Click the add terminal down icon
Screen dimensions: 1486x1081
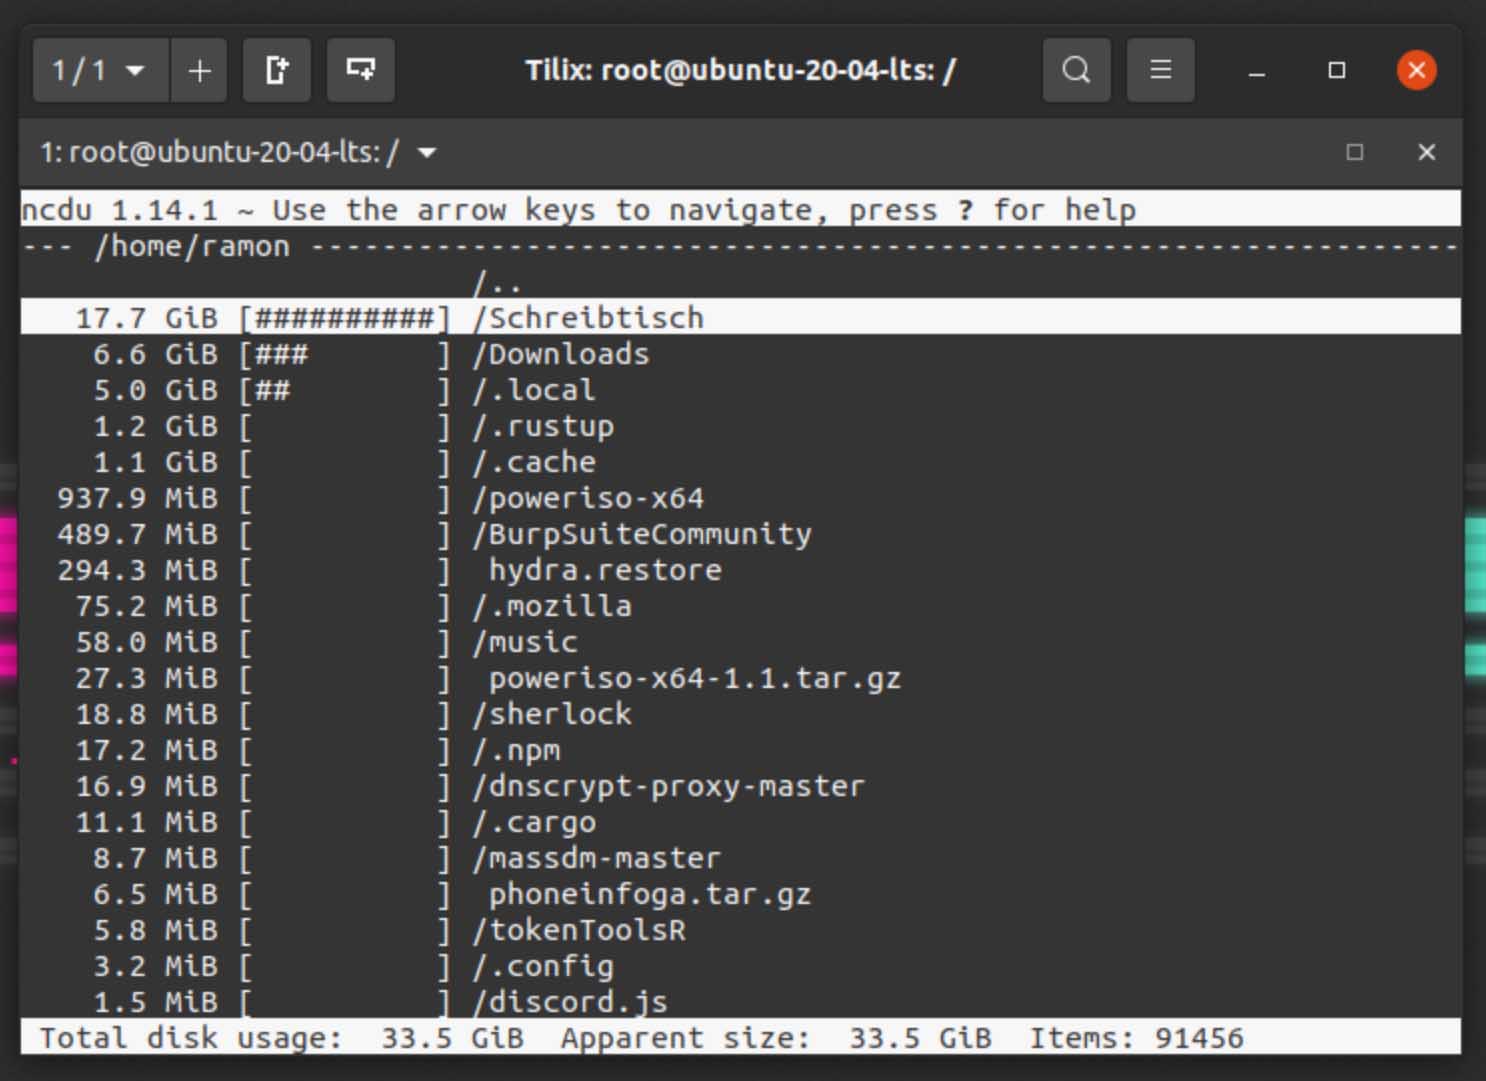[360, 70]
